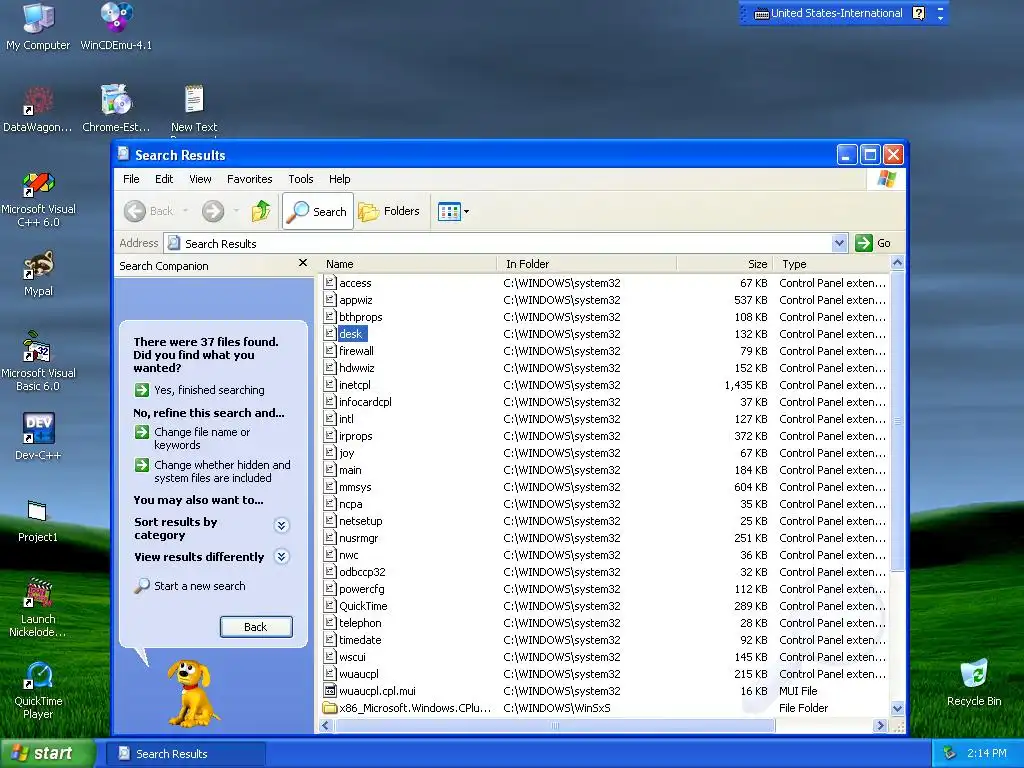The image size is (1024, 768).
Task: Click the greyed Forward toolbar arrow
Action: pos(213,211)
